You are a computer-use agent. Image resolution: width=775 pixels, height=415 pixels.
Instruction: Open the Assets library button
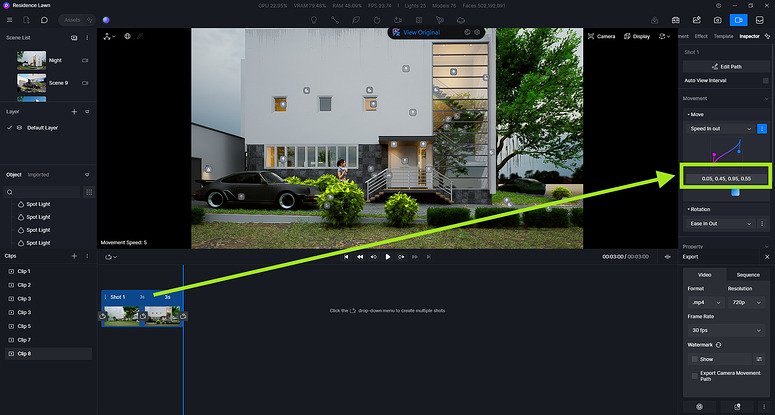pyautogui.click(x=77, y=20)
